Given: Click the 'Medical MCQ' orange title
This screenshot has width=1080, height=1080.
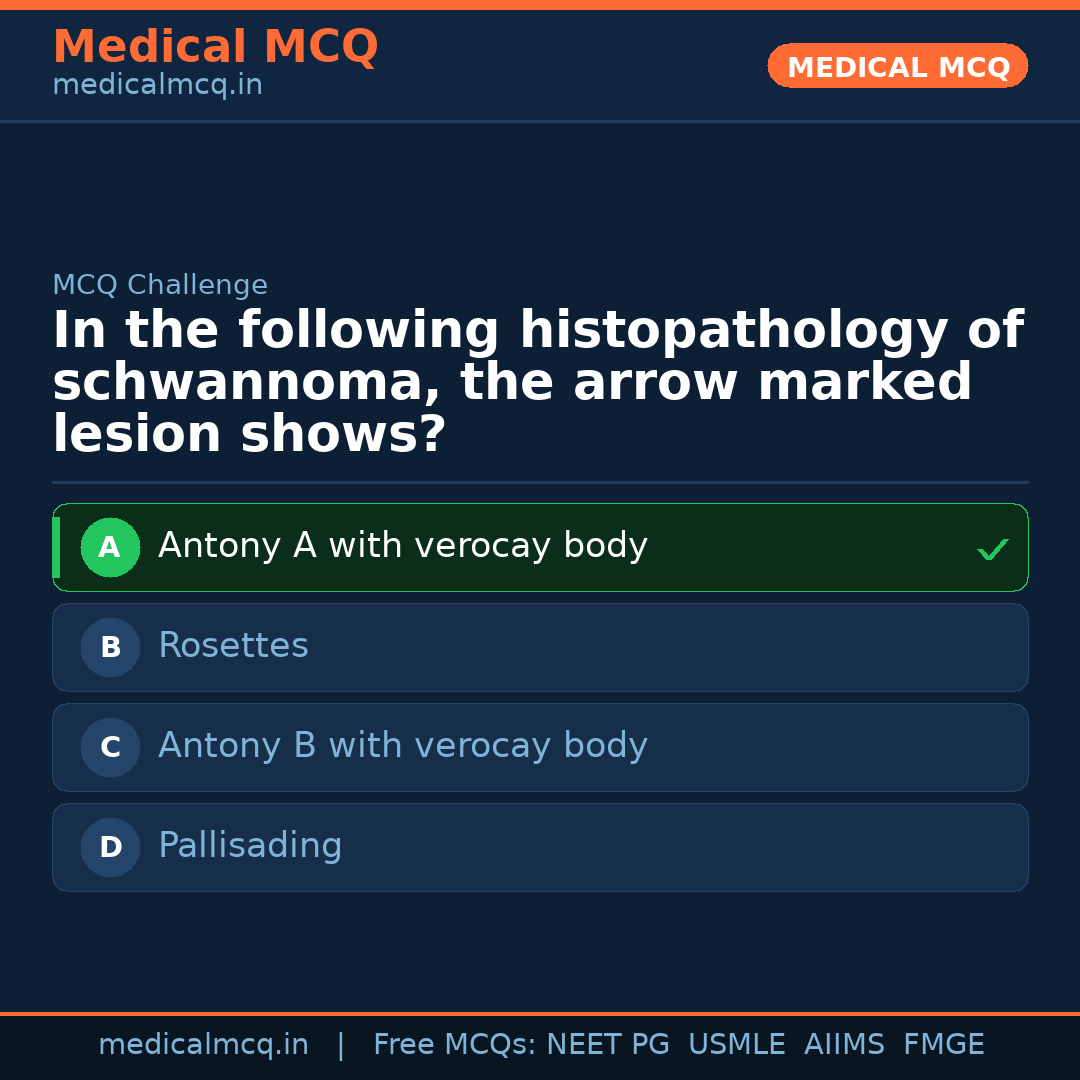Looking at the screenshot, I should pos(215,47).
